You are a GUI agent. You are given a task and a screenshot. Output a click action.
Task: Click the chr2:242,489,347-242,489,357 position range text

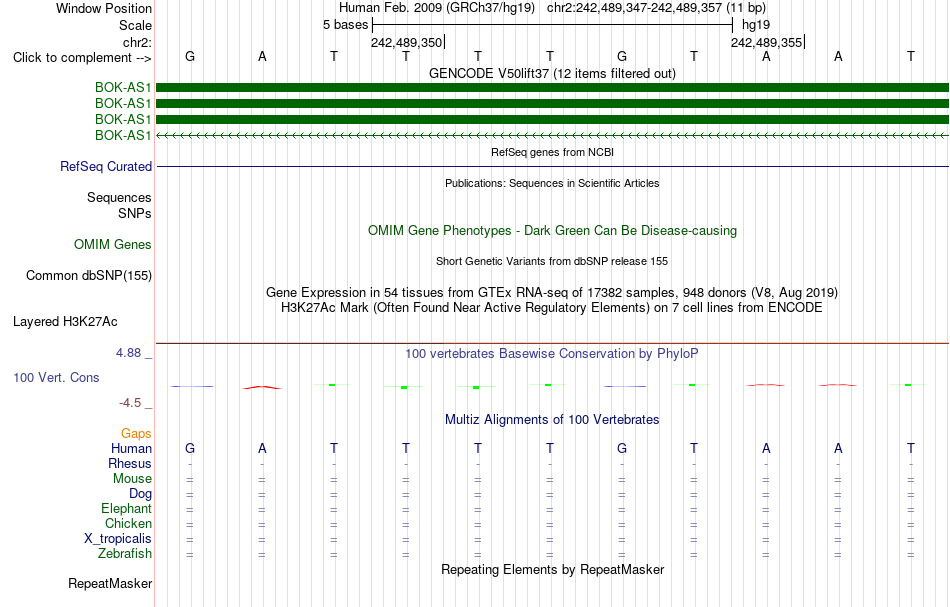(656, 8)
